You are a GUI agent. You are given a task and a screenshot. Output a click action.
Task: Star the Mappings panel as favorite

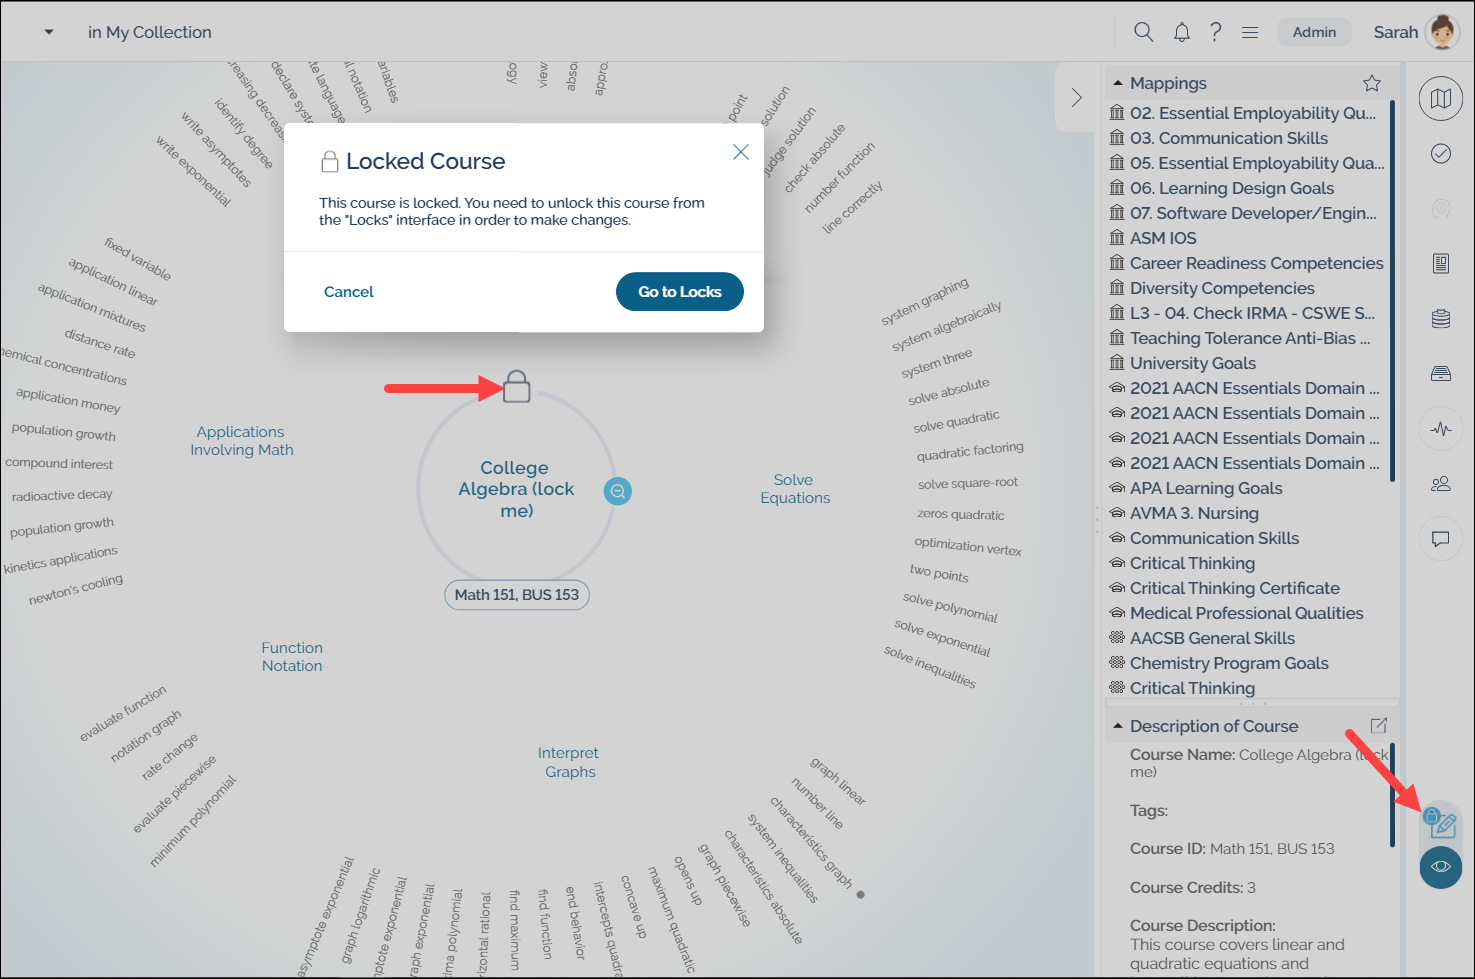coord(1371,83)
